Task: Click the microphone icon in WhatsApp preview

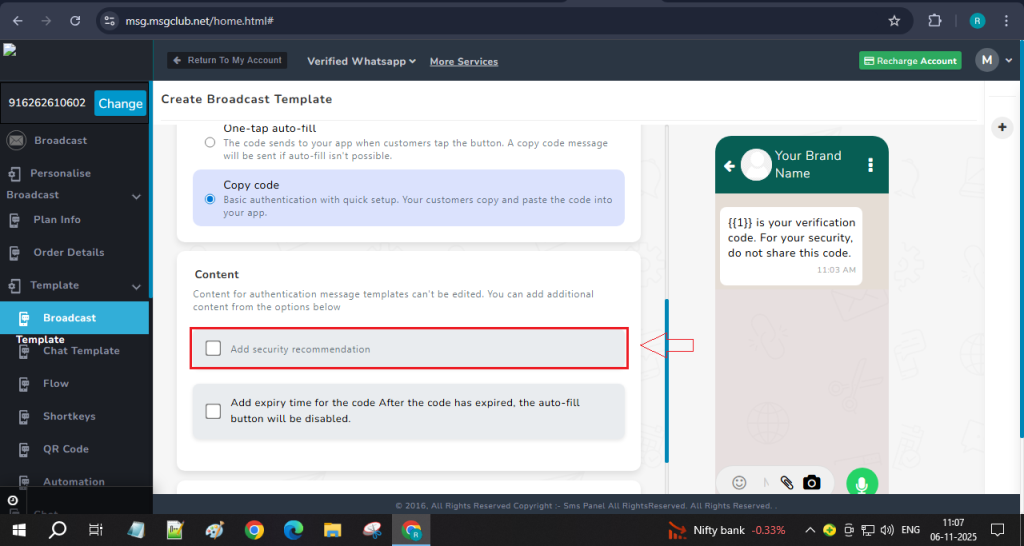Action: (x=861, y=483)
